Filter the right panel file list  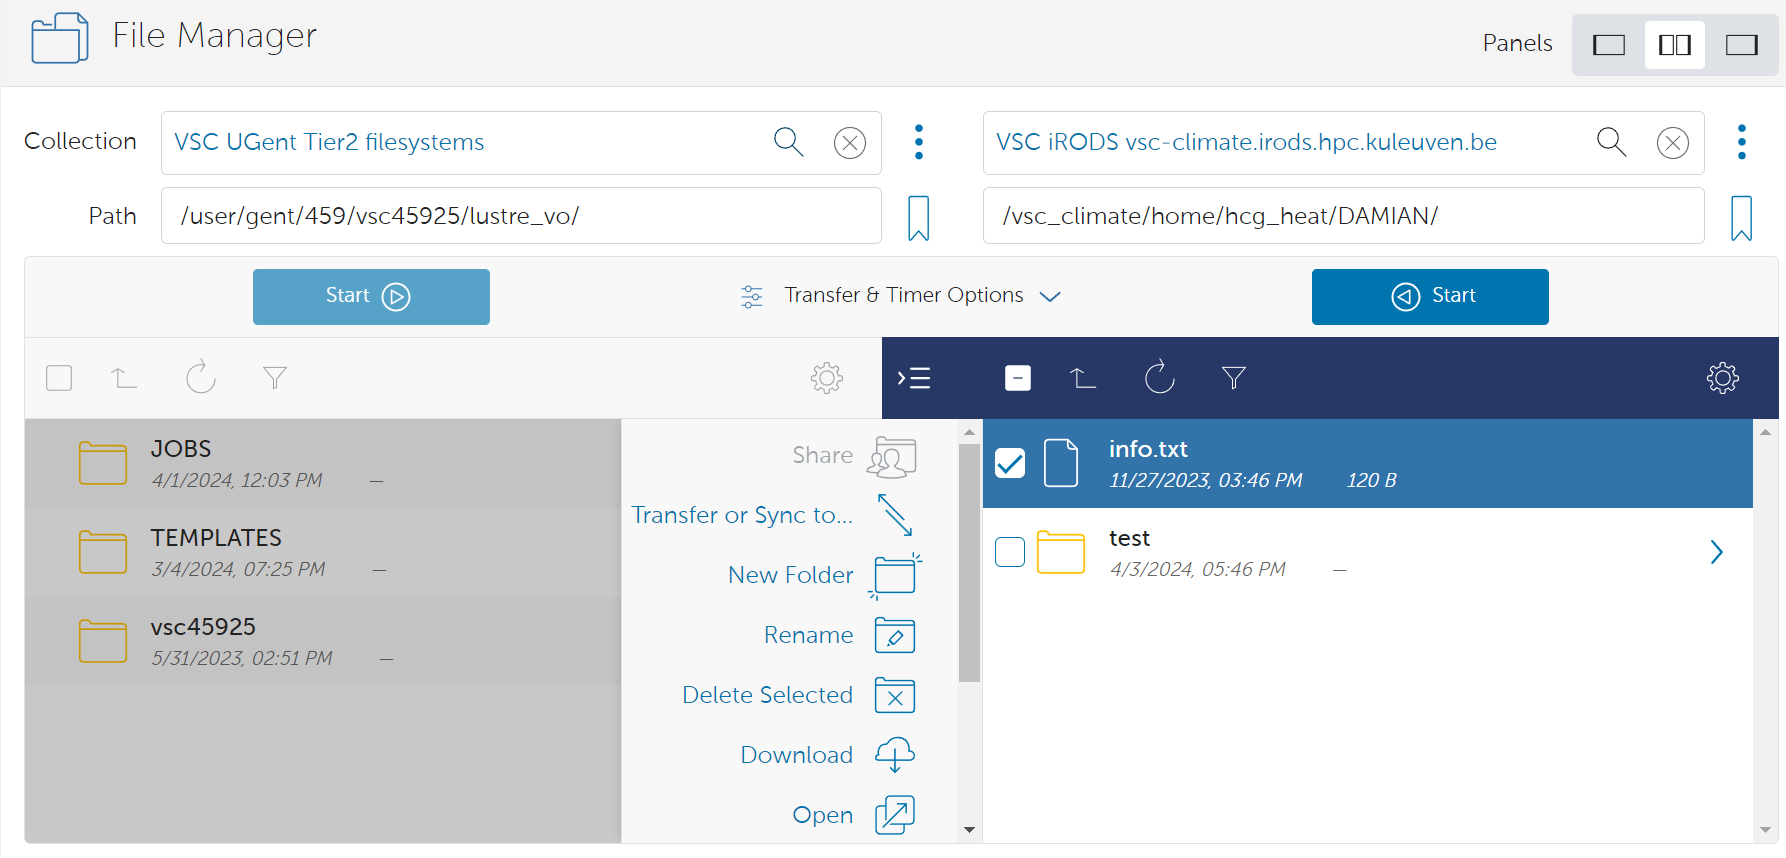pyautogui.click(x=1234, y=378)
